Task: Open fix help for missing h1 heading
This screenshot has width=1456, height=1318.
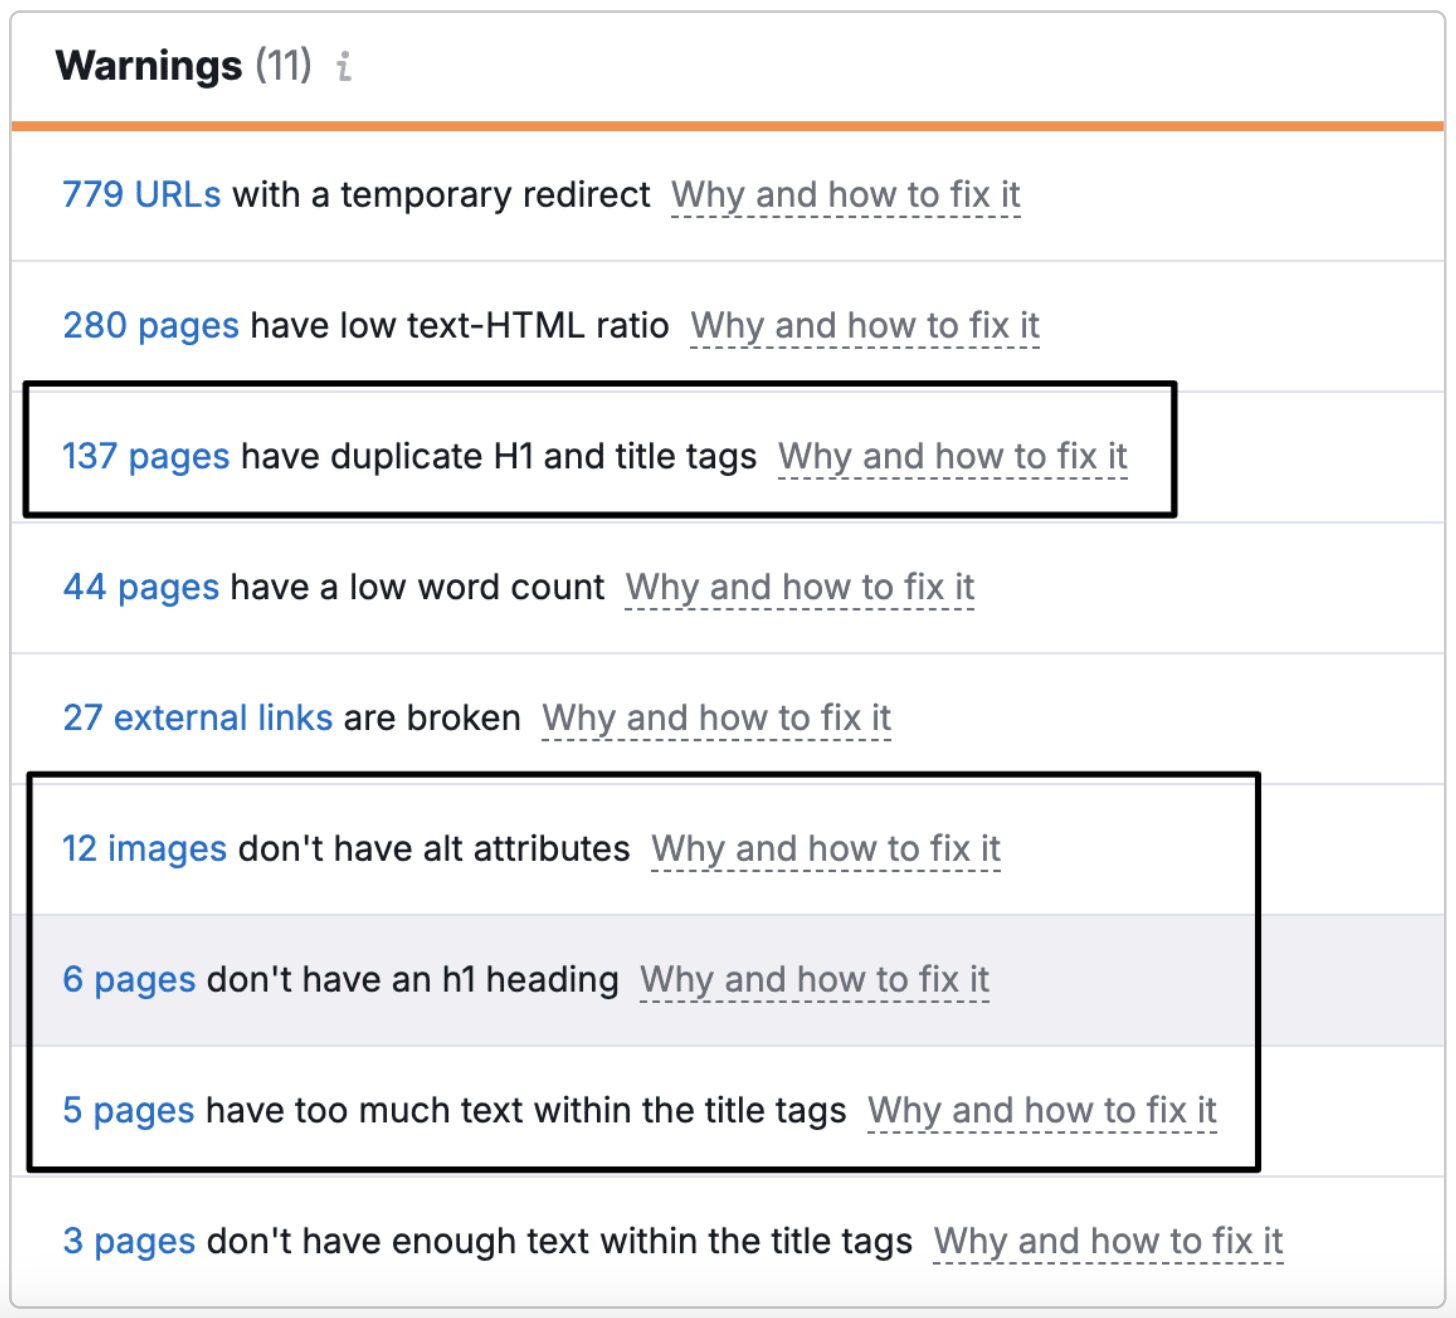Action: pos(815,979)
